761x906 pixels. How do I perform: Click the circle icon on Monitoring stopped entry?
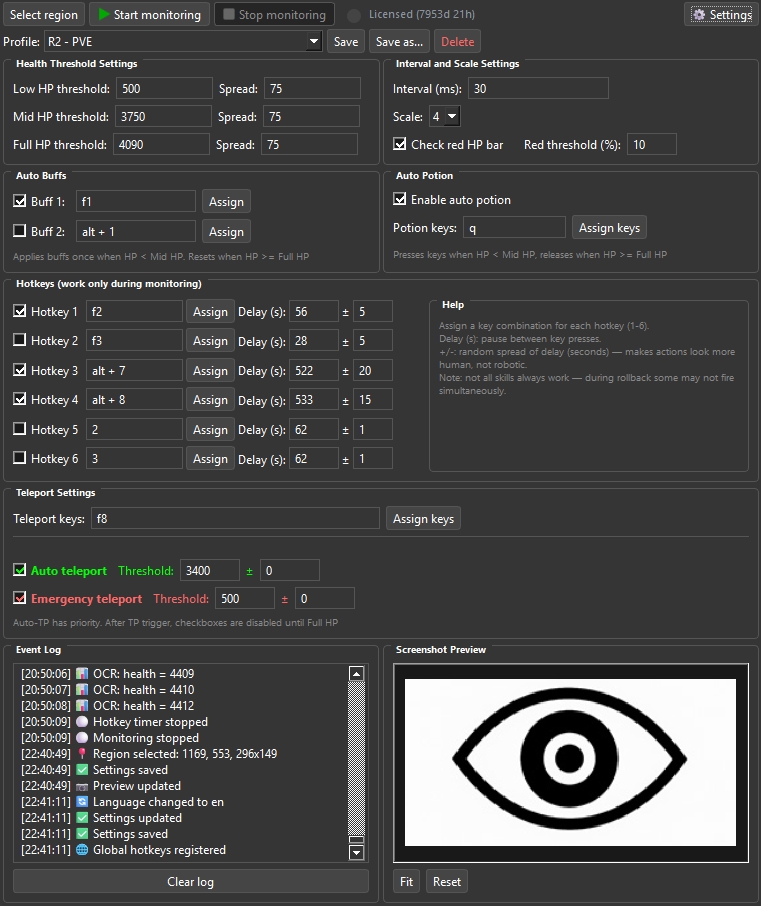coord(82,738)
